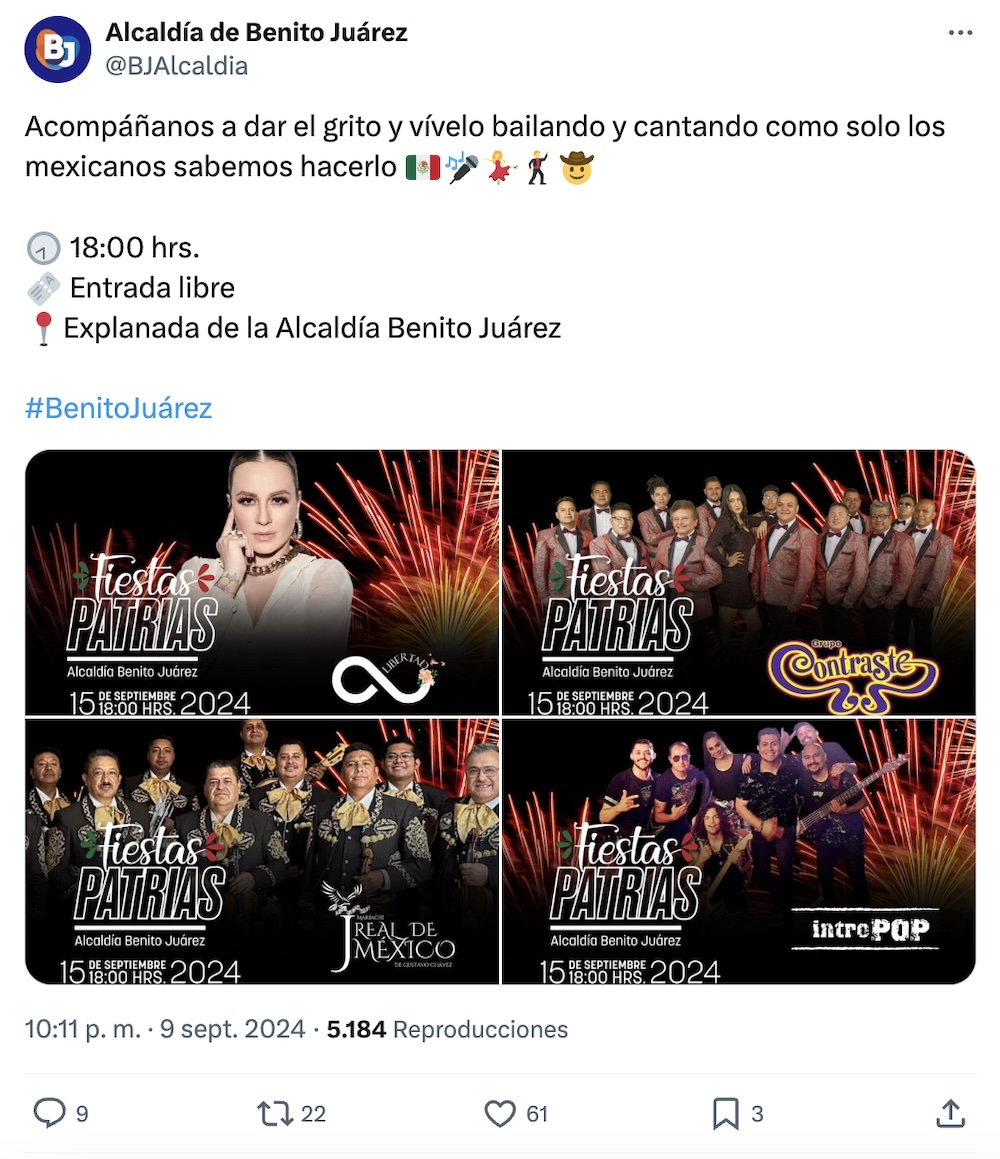1000x1159 pixels.
Task: Click the reply count number 9
Action: 82,1114
